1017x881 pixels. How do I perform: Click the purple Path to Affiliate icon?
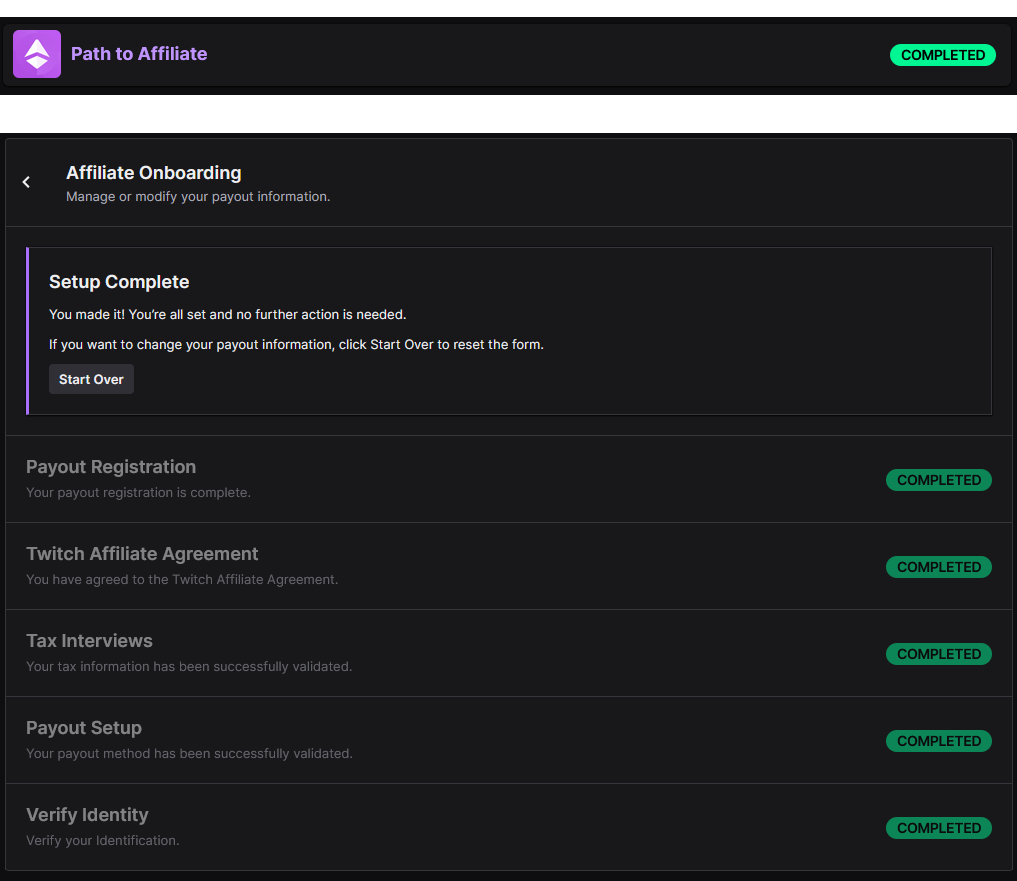[x=37, y=54]
